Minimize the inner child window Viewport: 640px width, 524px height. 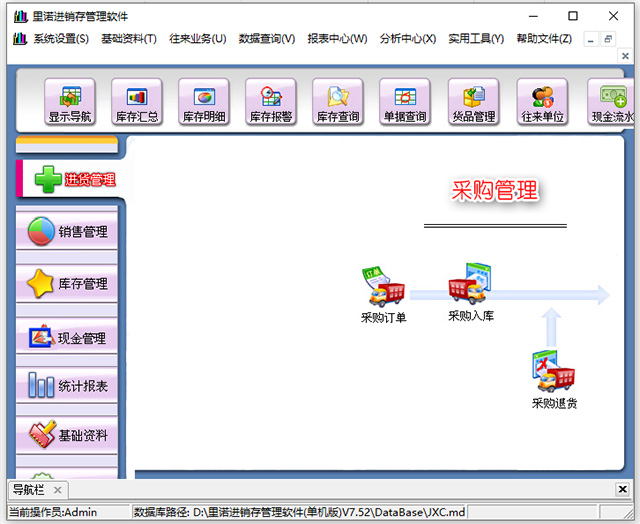click(x=591, y=39)
